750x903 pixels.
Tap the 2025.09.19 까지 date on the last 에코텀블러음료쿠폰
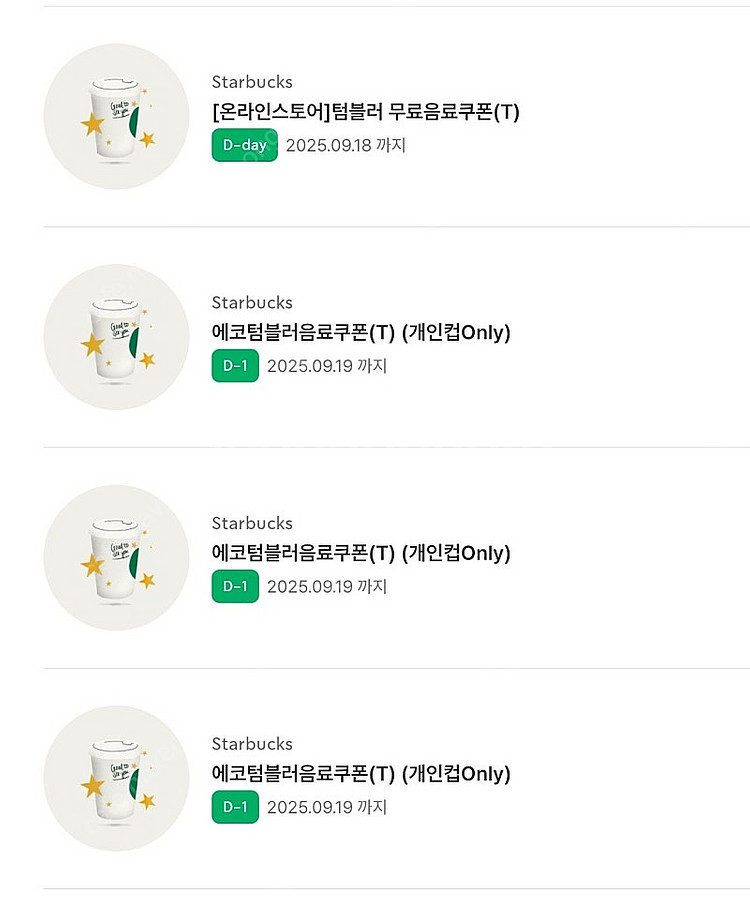click(x=327, y=807)
